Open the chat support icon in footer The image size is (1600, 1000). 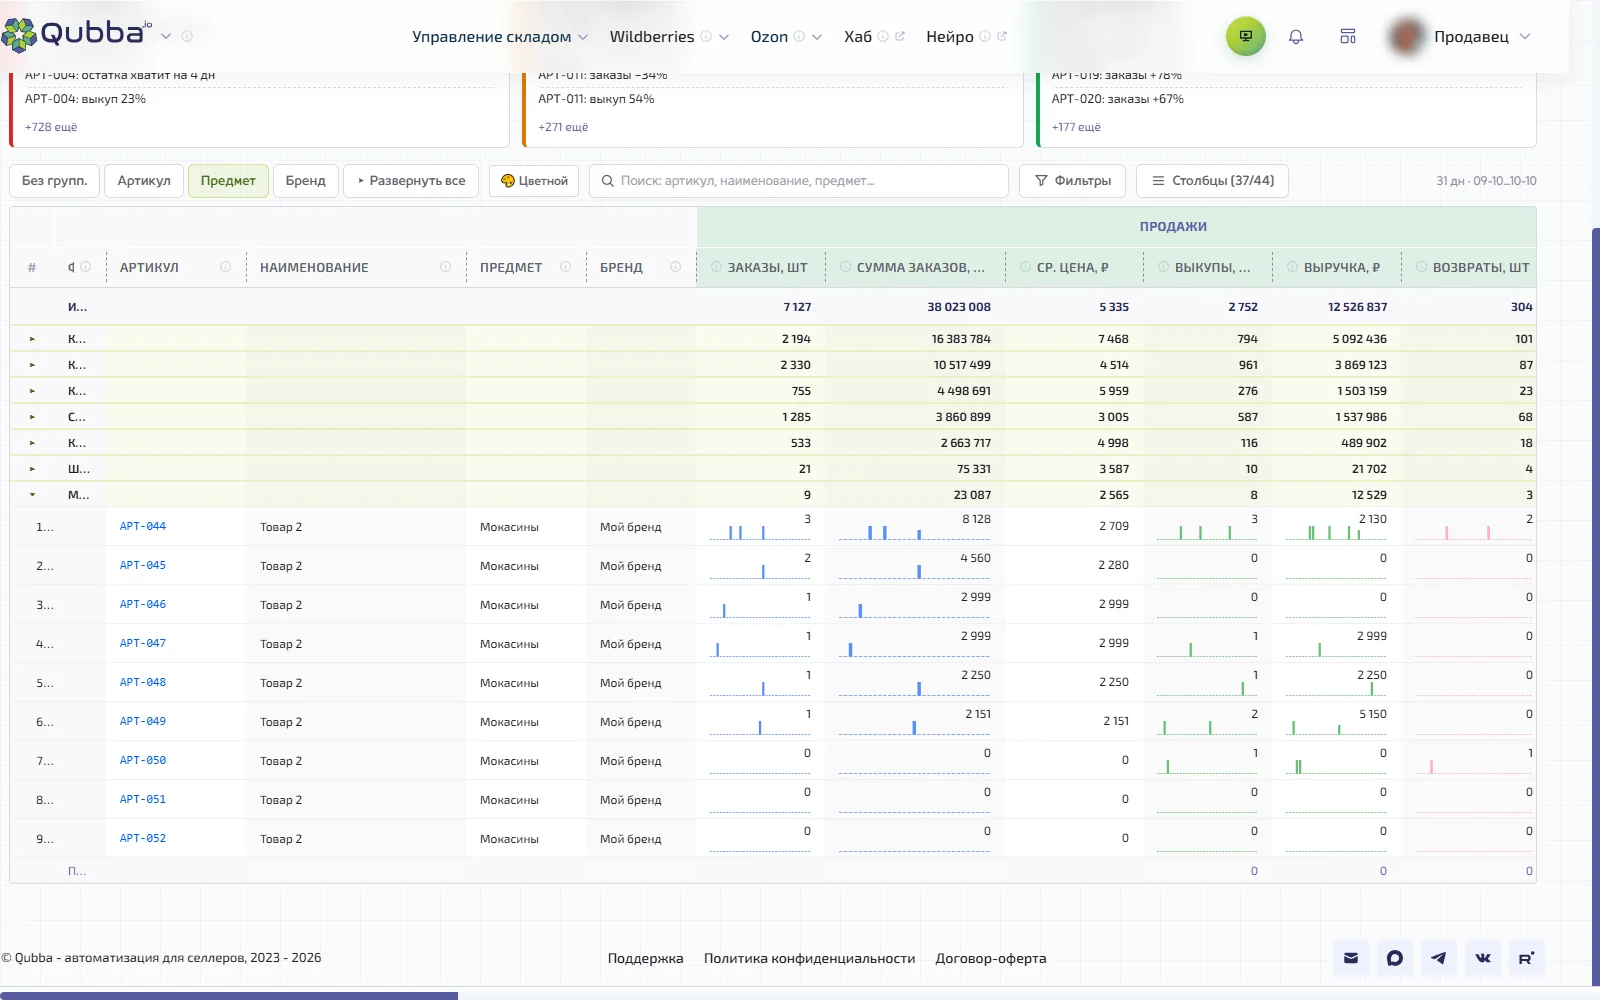[x=1395, y=958]
